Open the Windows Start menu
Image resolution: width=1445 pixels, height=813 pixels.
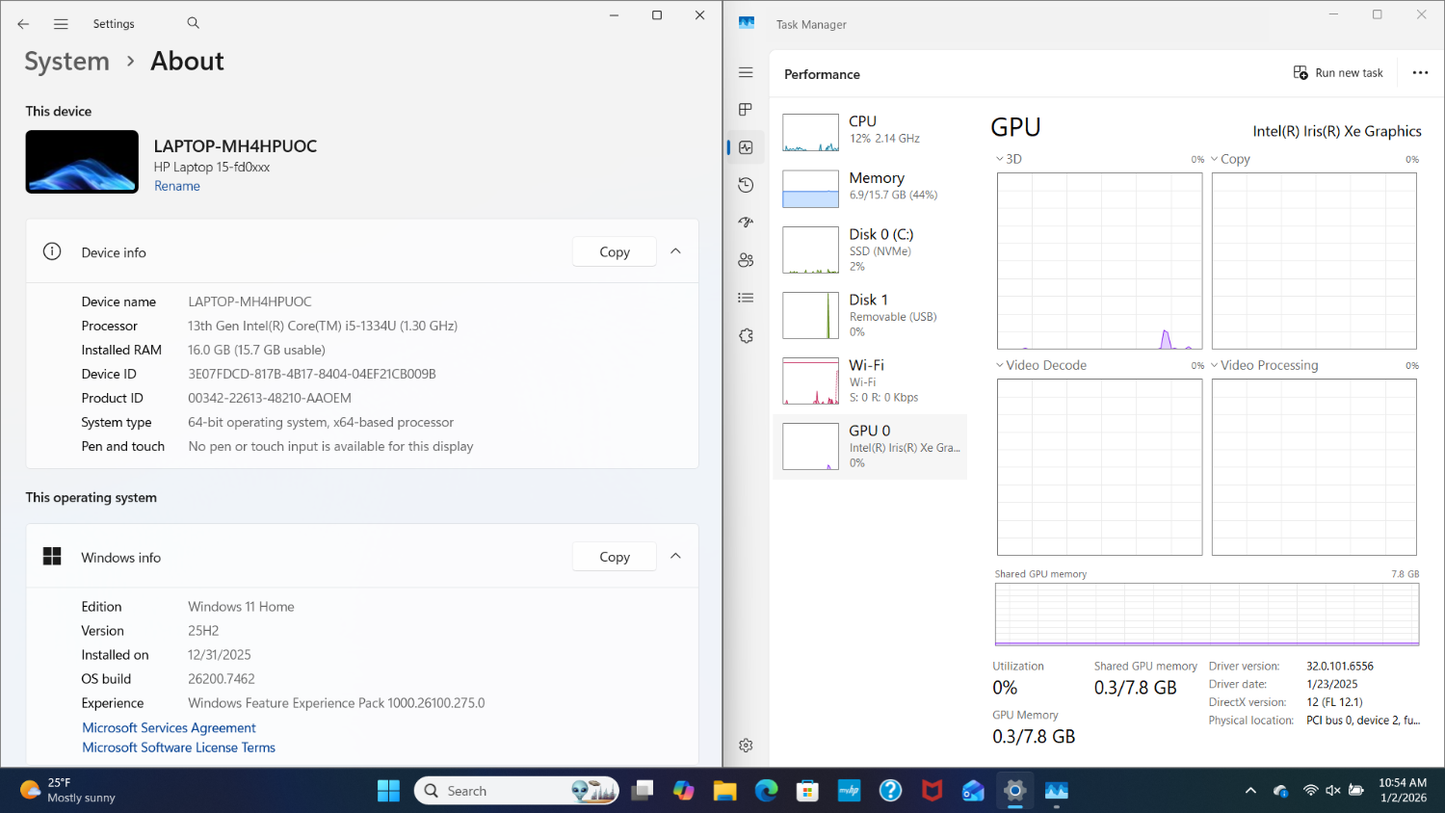point(388,791)
